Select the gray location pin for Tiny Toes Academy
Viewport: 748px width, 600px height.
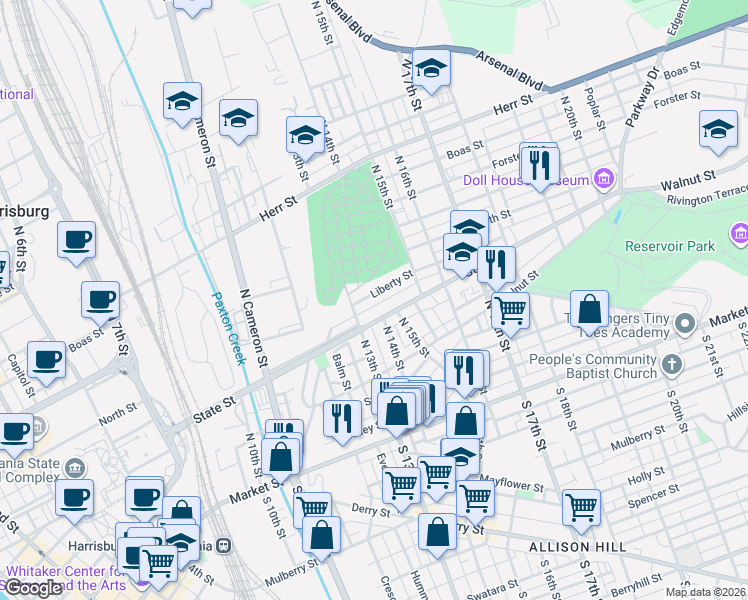coord(685,324)
